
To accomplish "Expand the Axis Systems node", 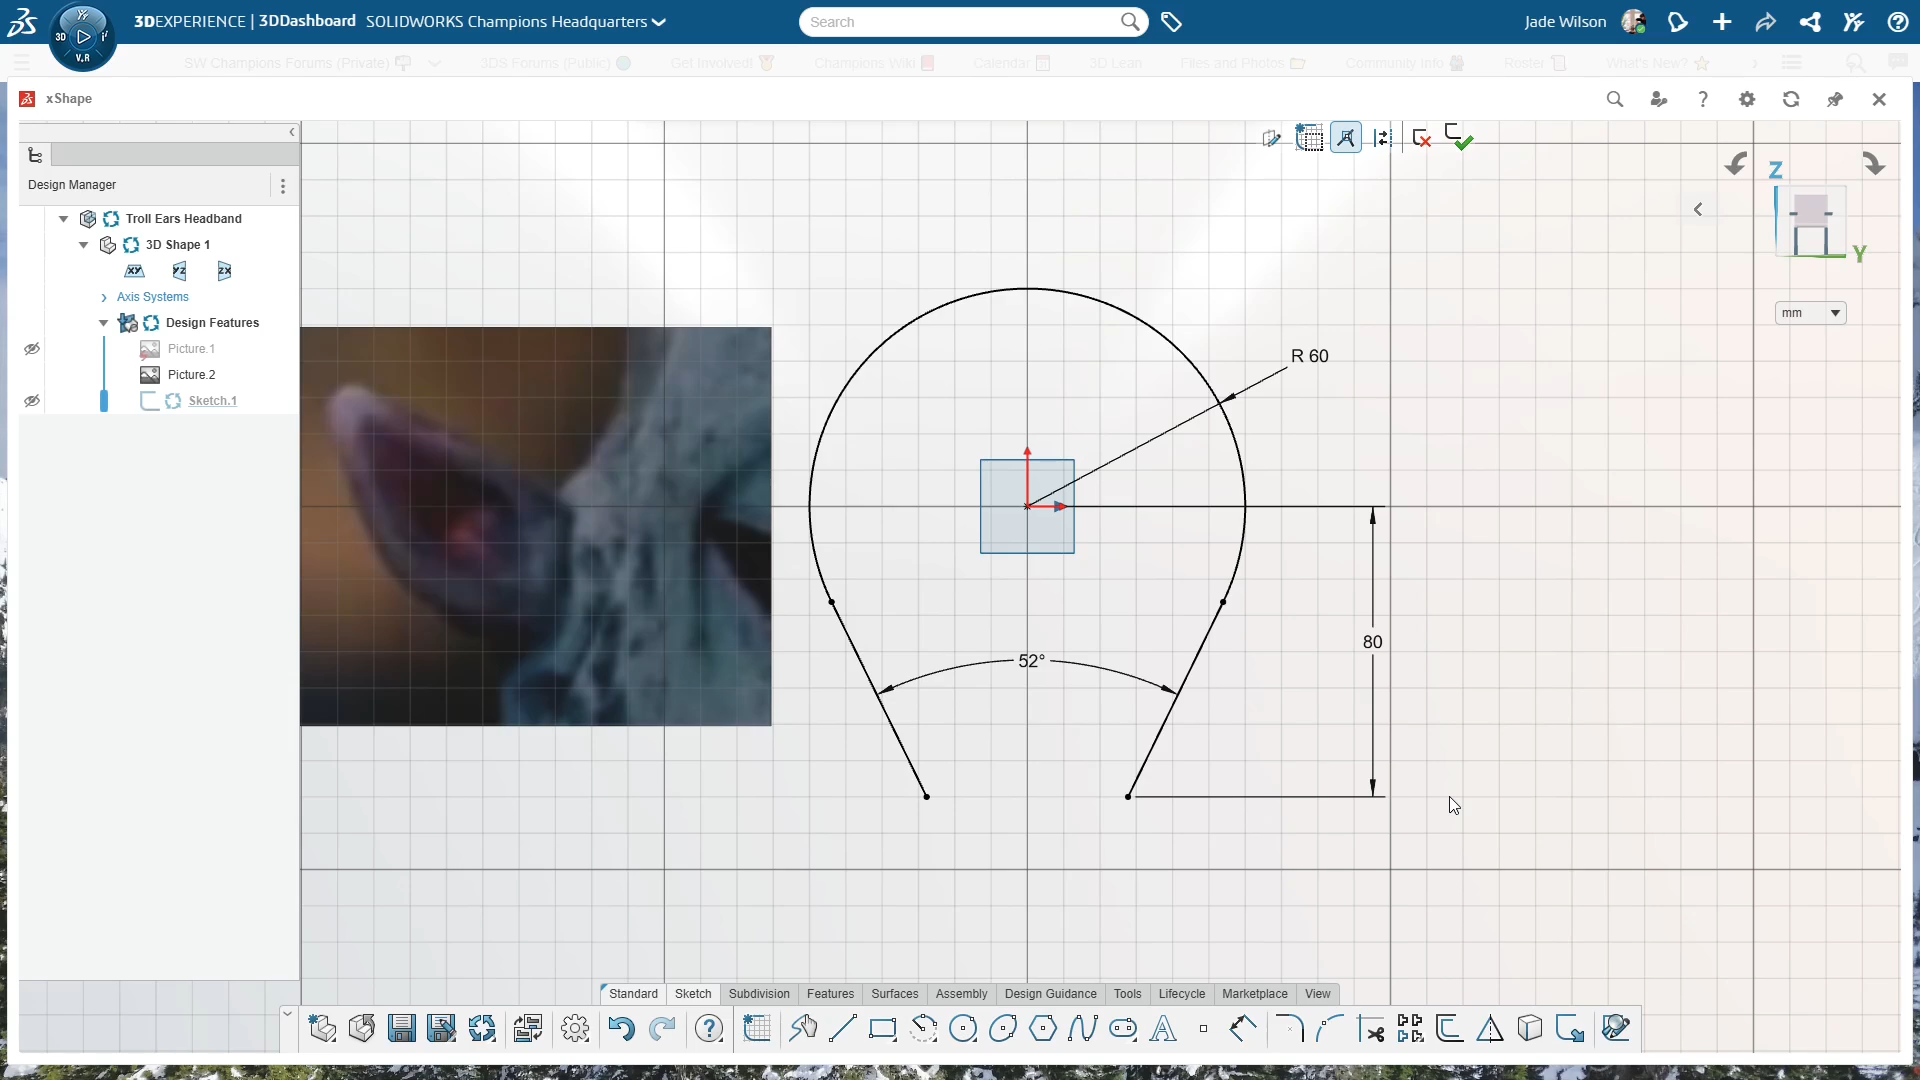I will pos(104,297).
